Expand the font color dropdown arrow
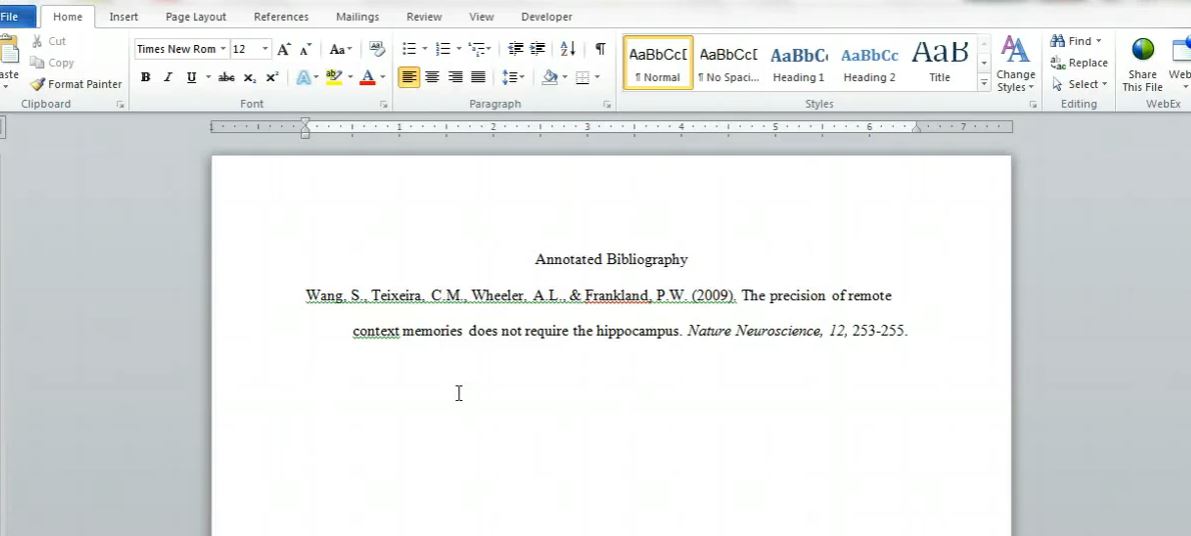1191x536 pixels. (382, 77)
